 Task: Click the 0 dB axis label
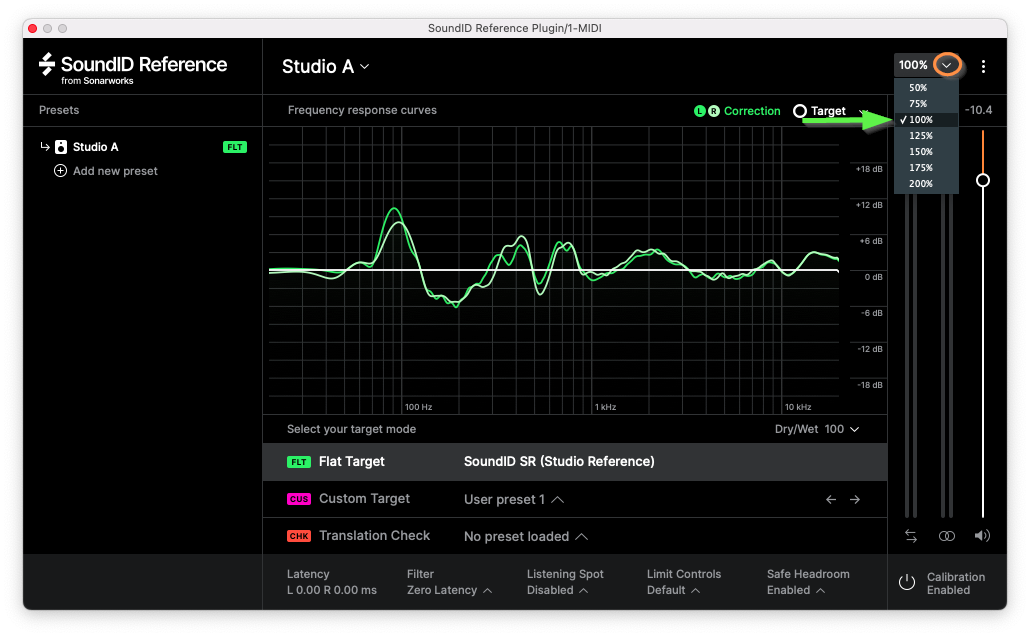(x=874, y=277)
